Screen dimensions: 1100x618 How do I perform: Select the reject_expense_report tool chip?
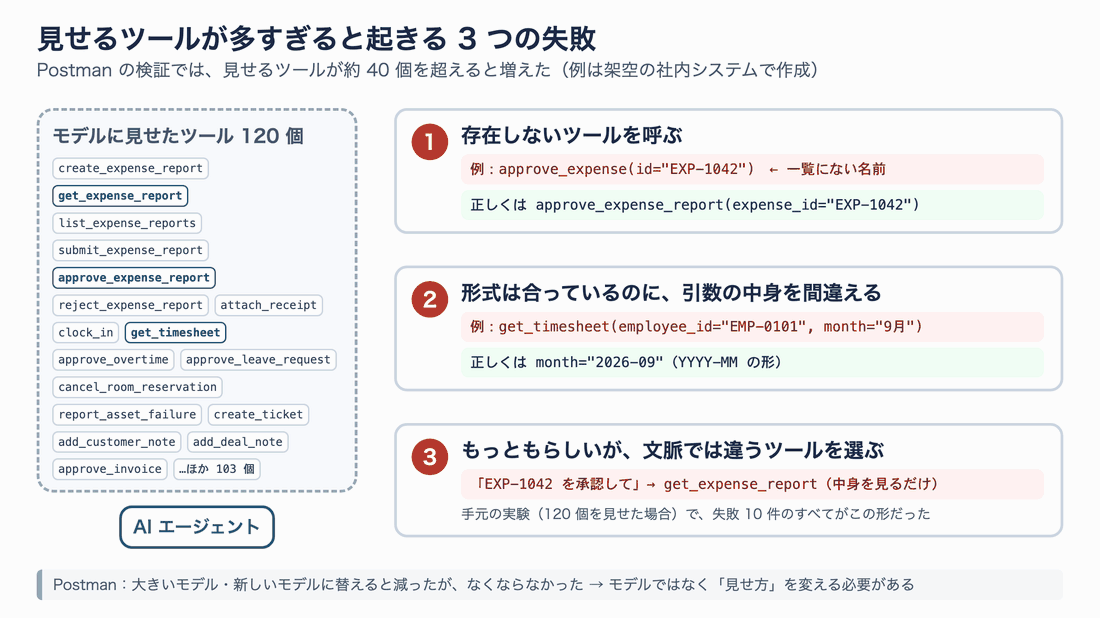coord(130,305)
